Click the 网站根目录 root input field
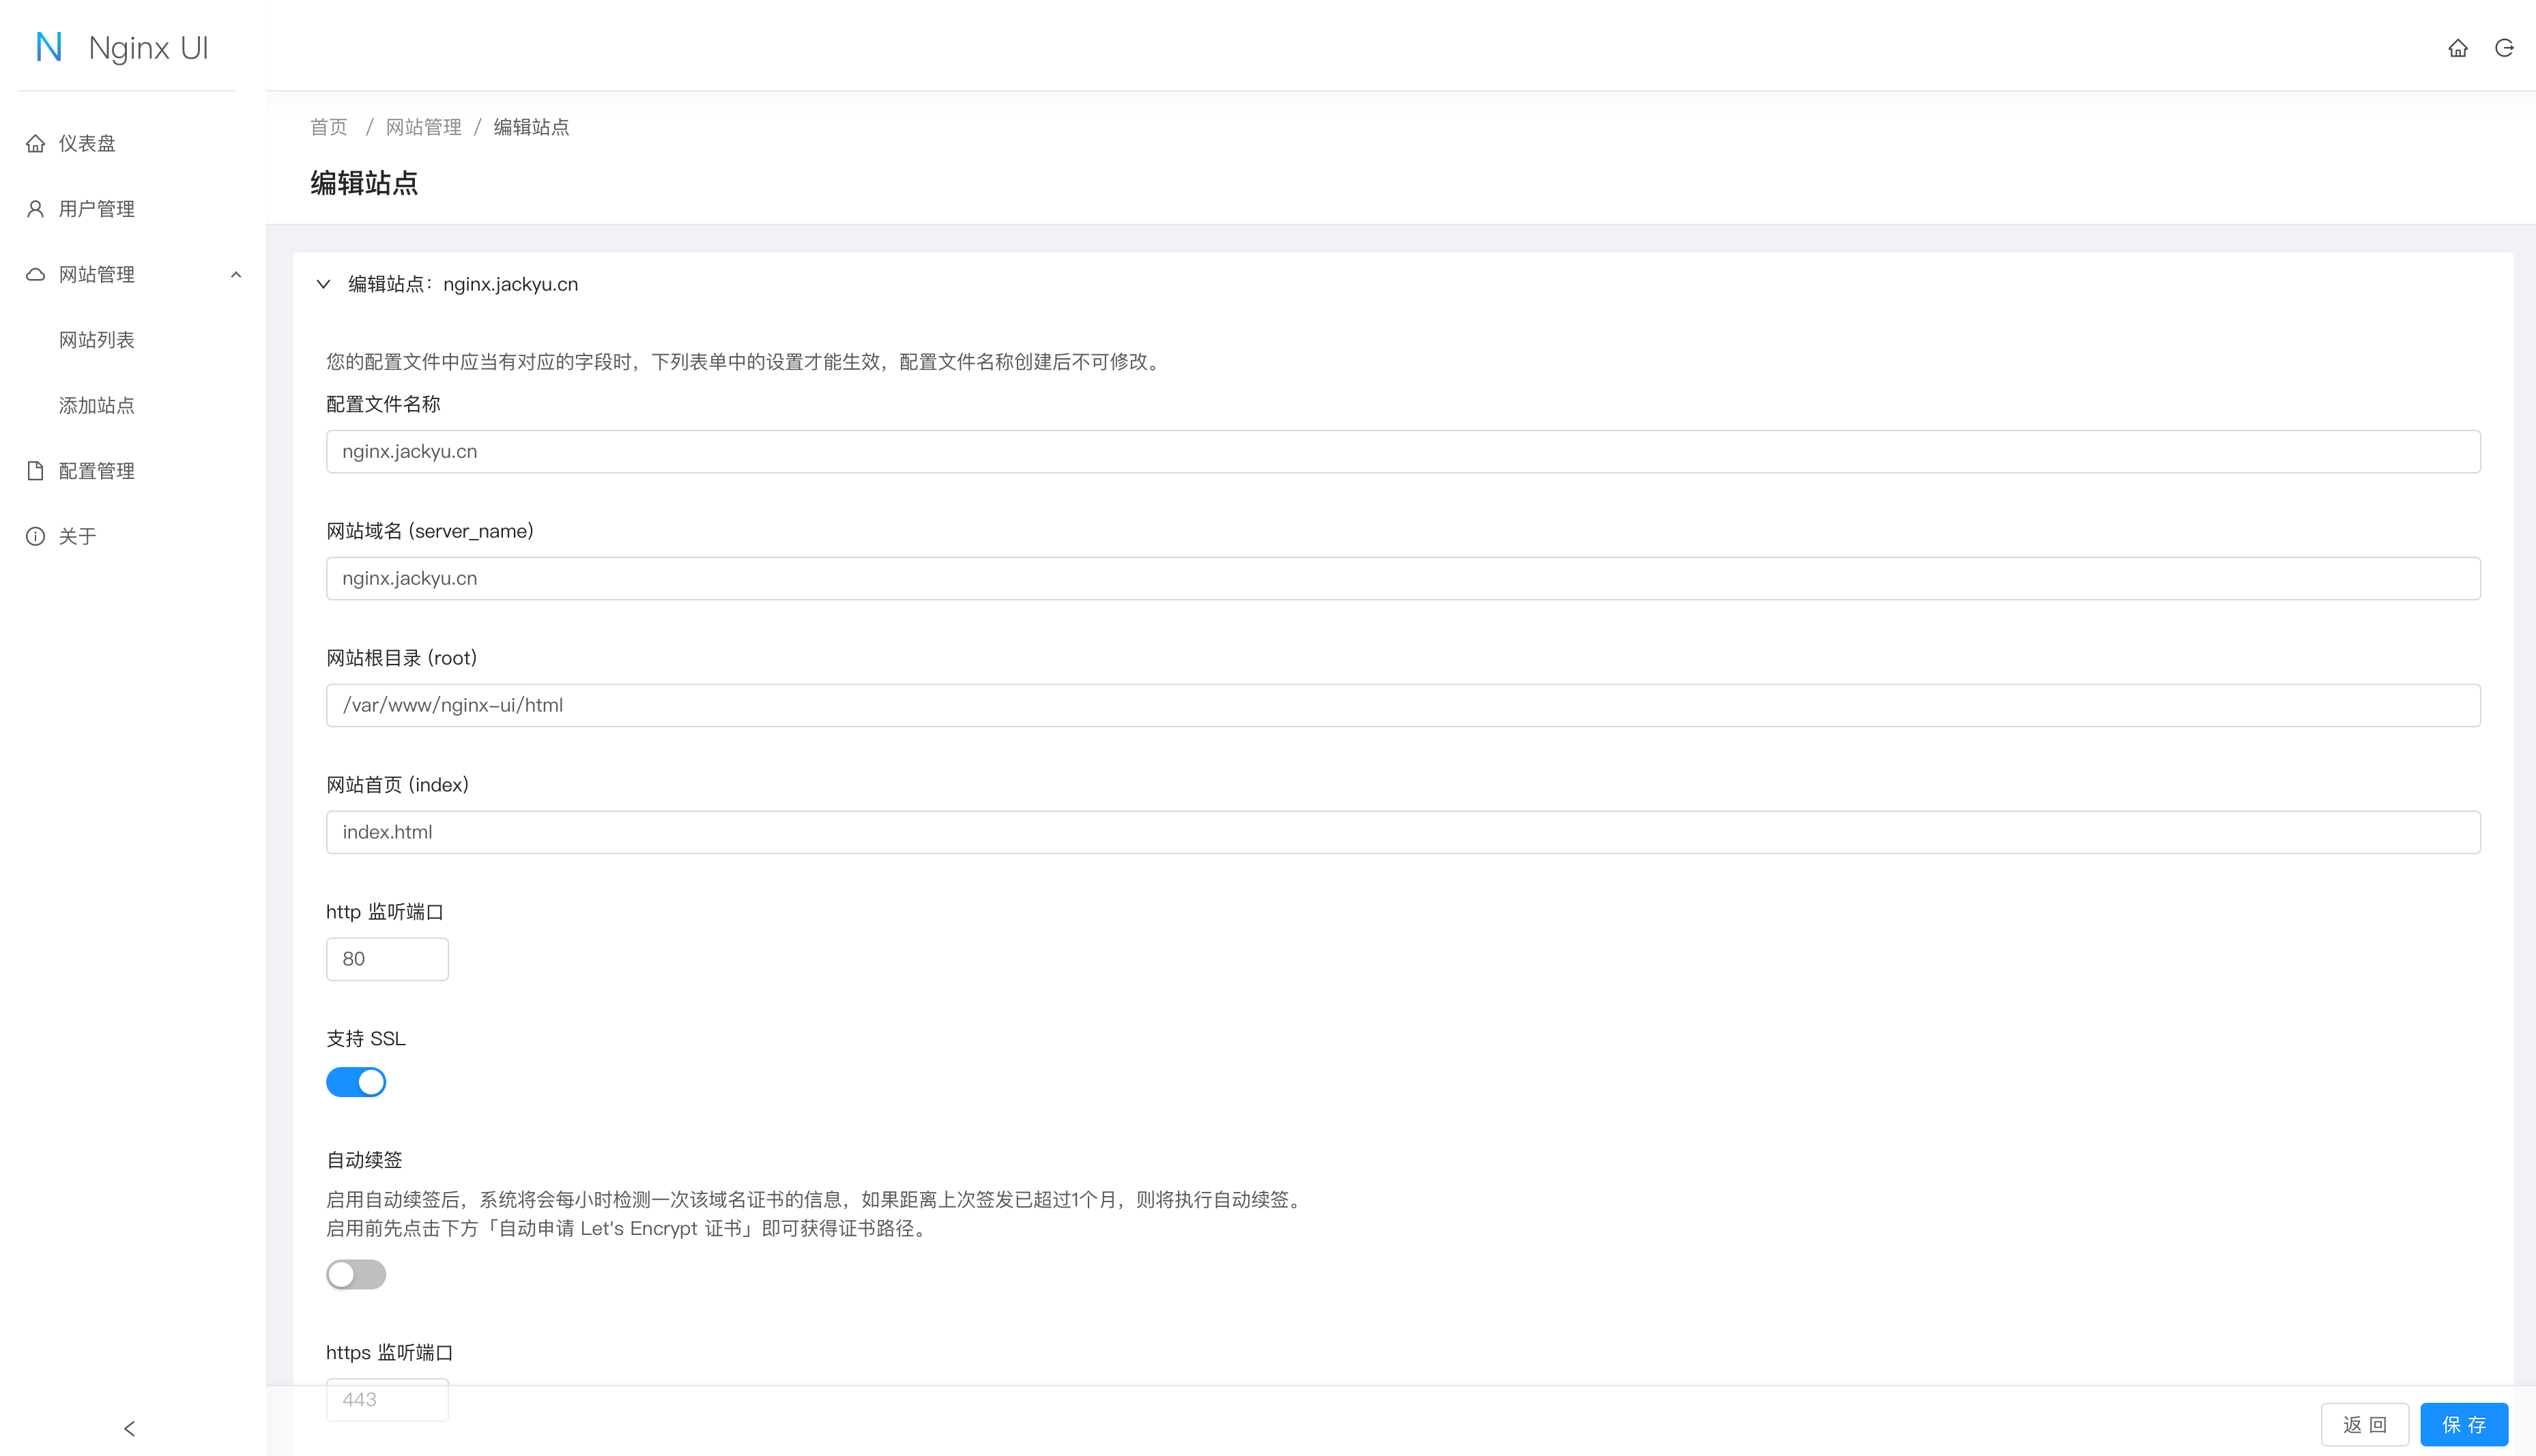Screen dimensions: 2536x1456 pos(1402,705)
